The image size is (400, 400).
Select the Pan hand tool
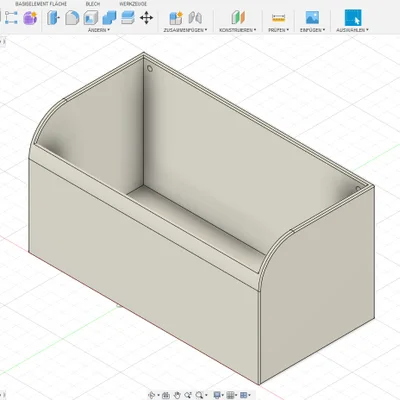pos(177,395)
